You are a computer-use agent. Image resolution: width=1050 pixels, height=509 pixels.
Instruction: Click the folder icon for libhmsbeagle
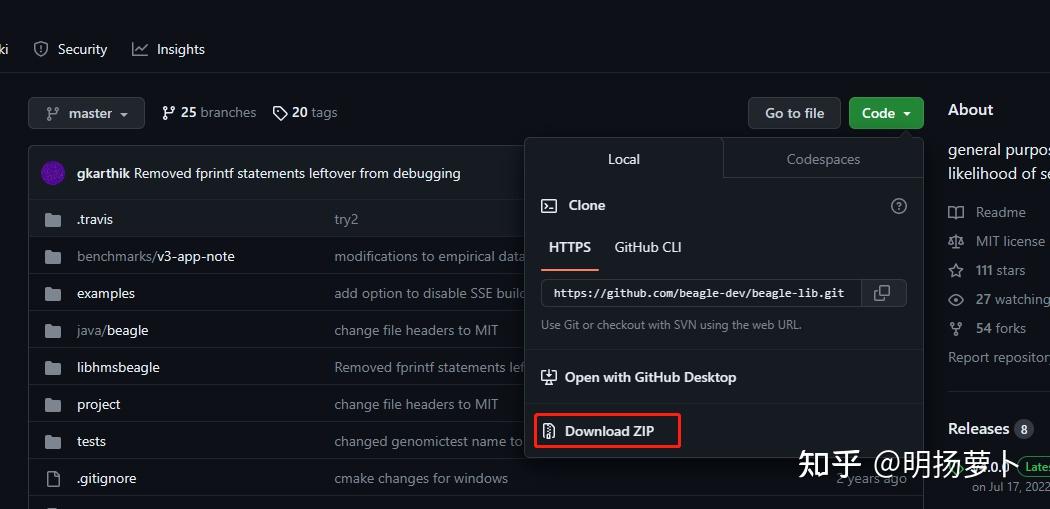point(53,368)
